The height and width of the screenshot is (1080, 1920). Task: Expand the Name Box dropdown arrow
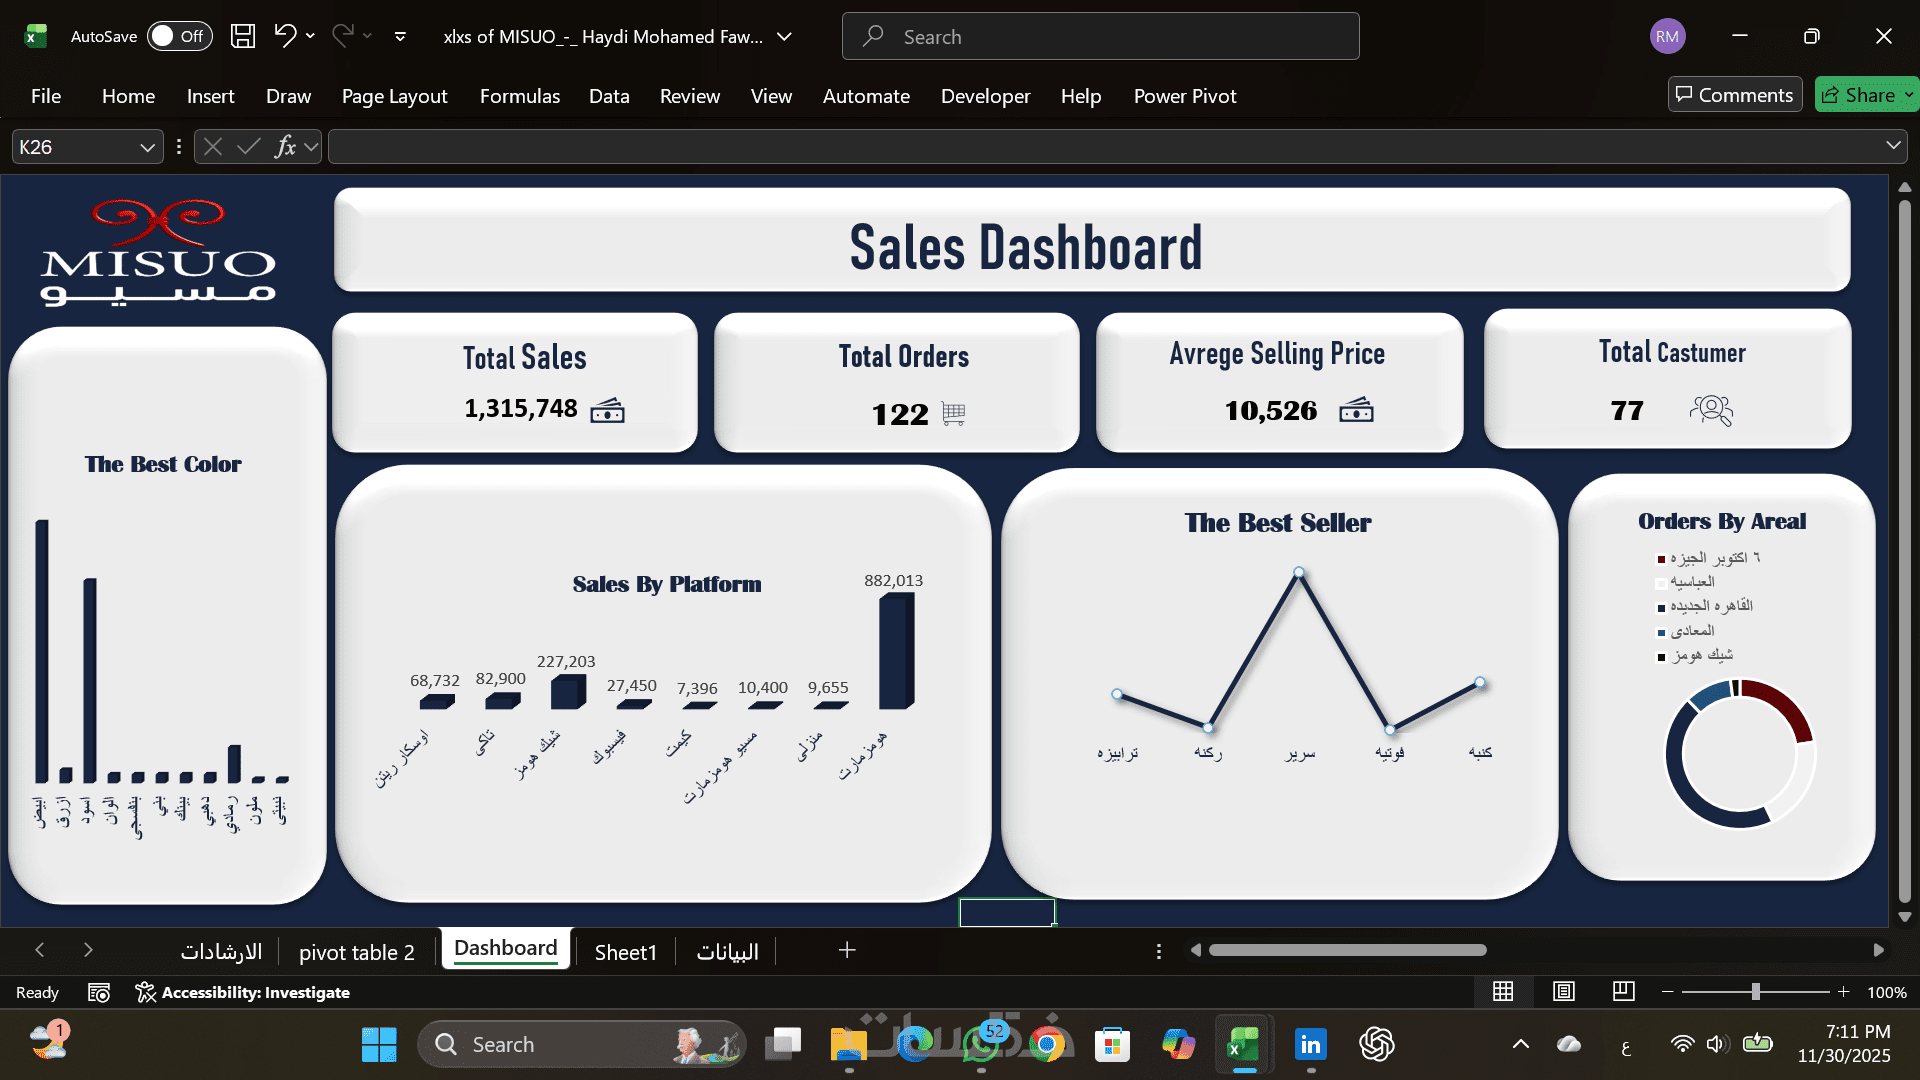tap(147, 147)
